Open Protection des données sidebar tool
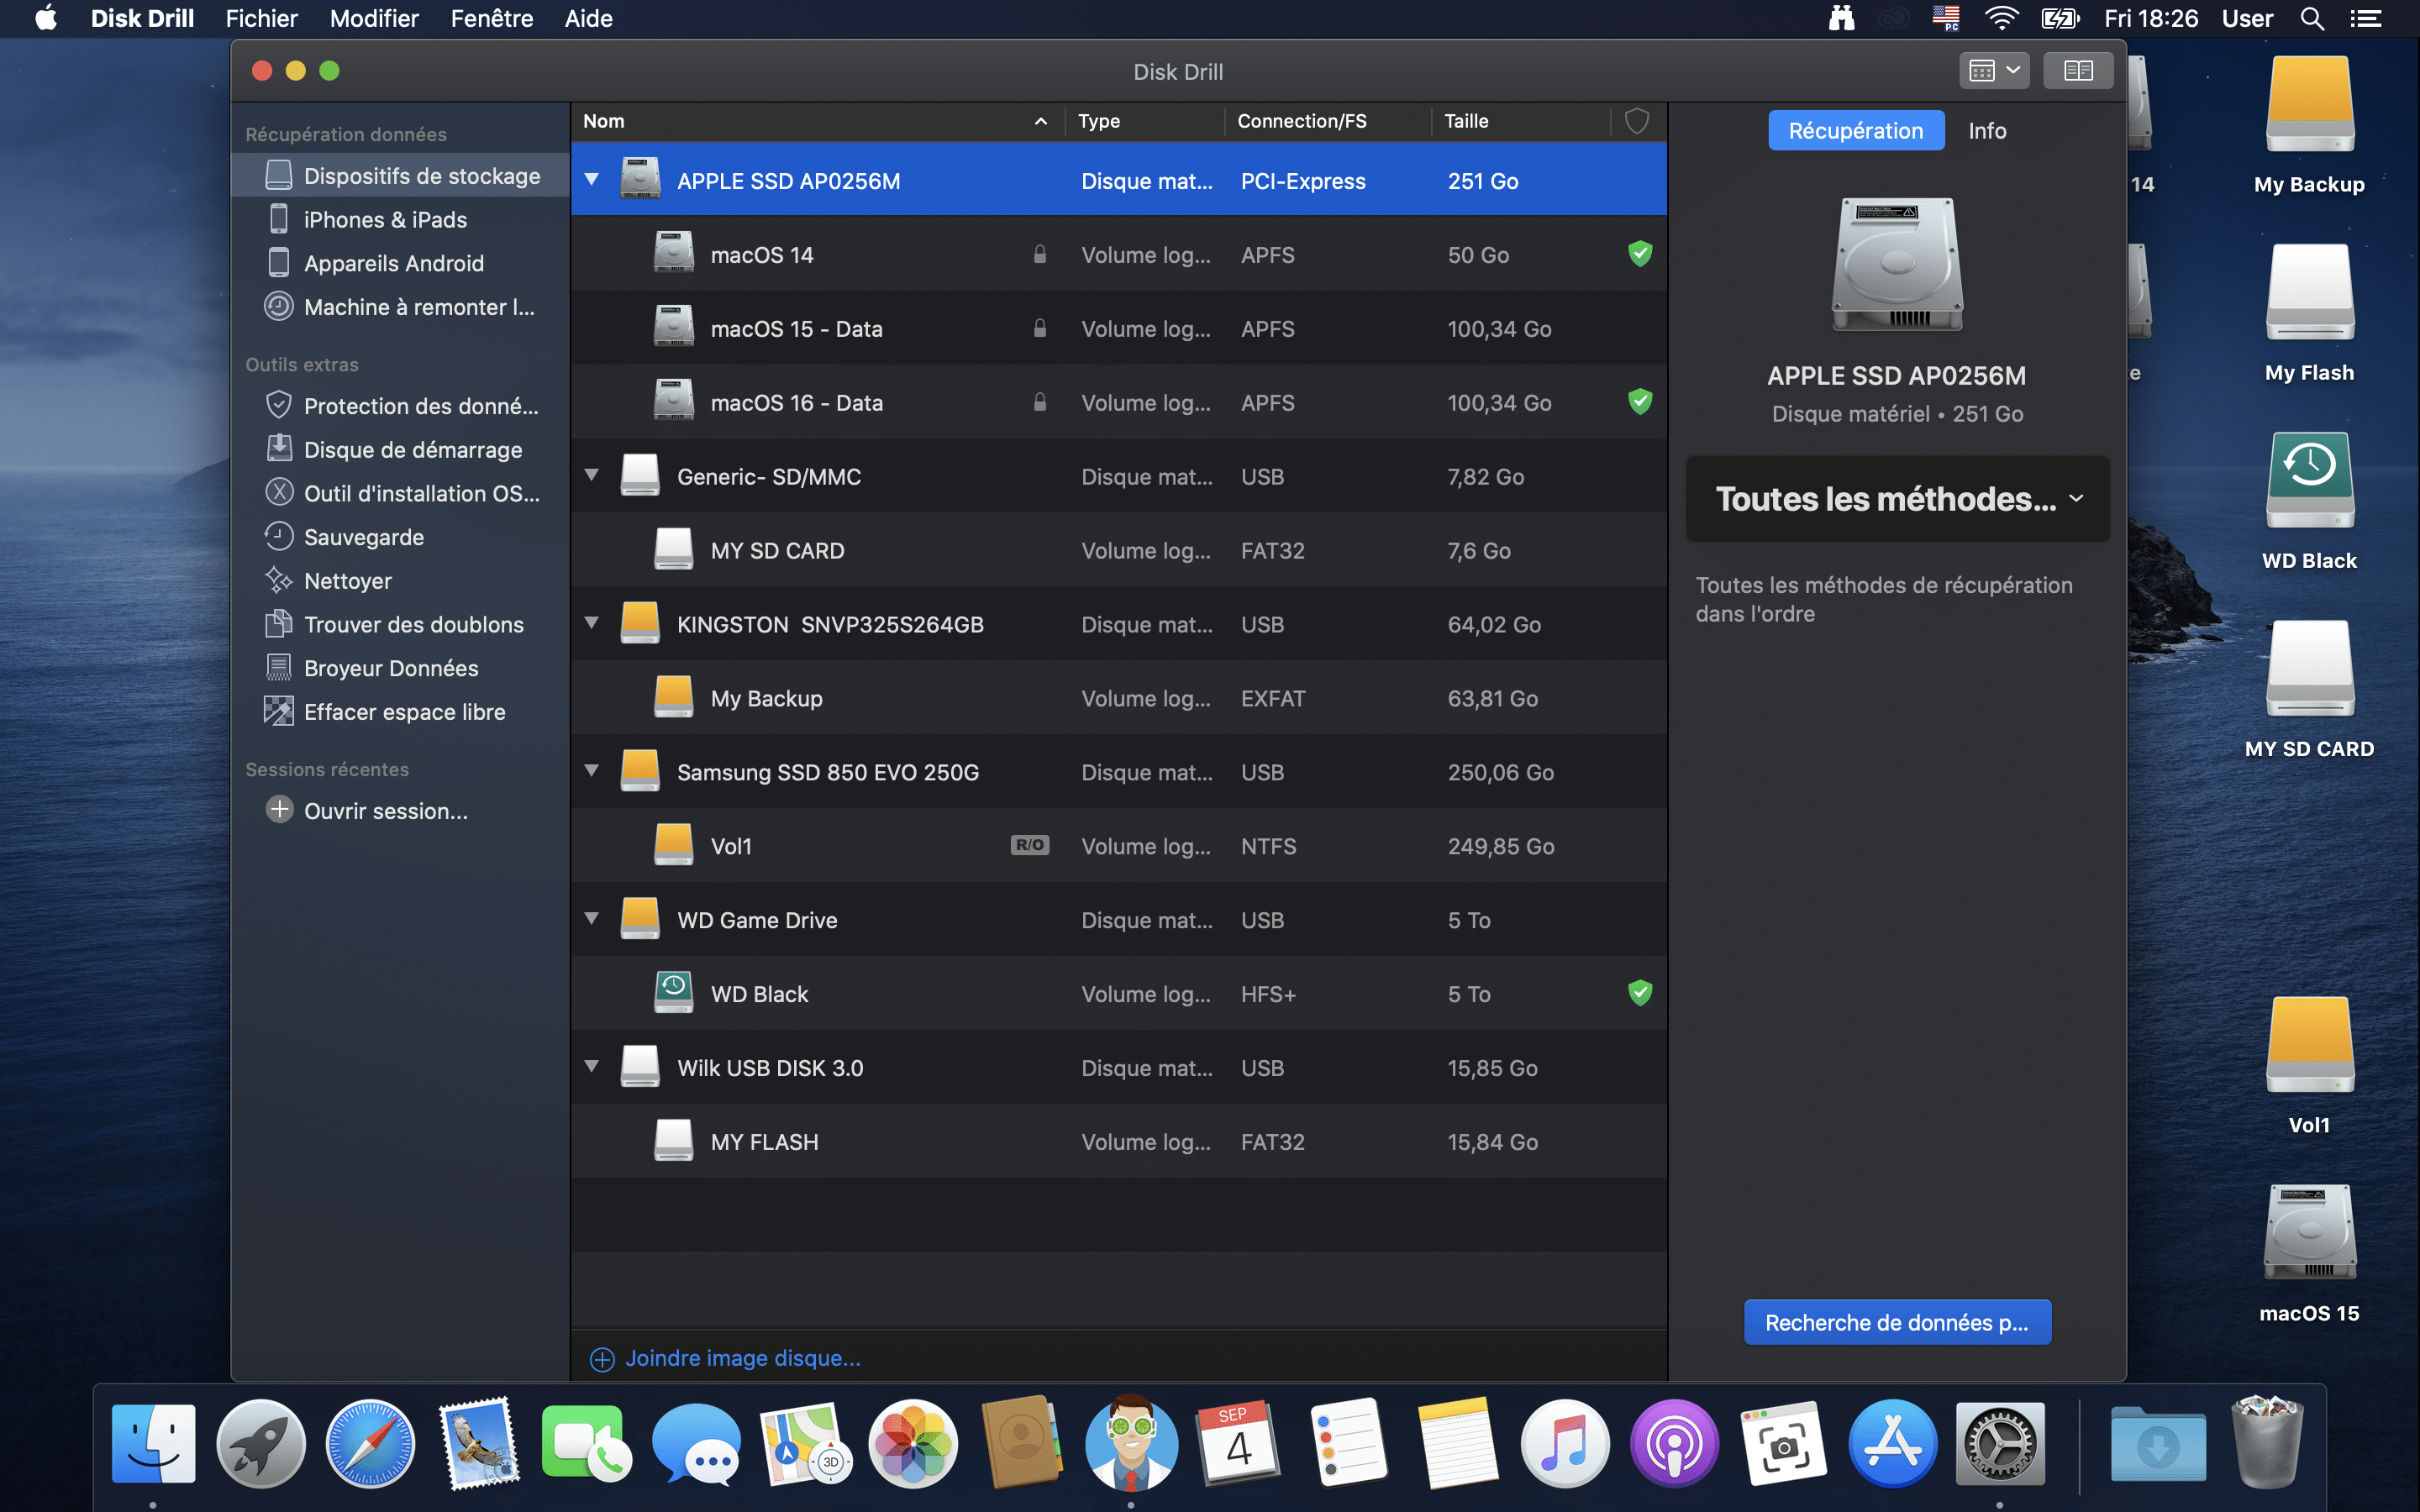Viewport: 2420px width, 1512px height. pyautogui.click(x=420, y=406)
